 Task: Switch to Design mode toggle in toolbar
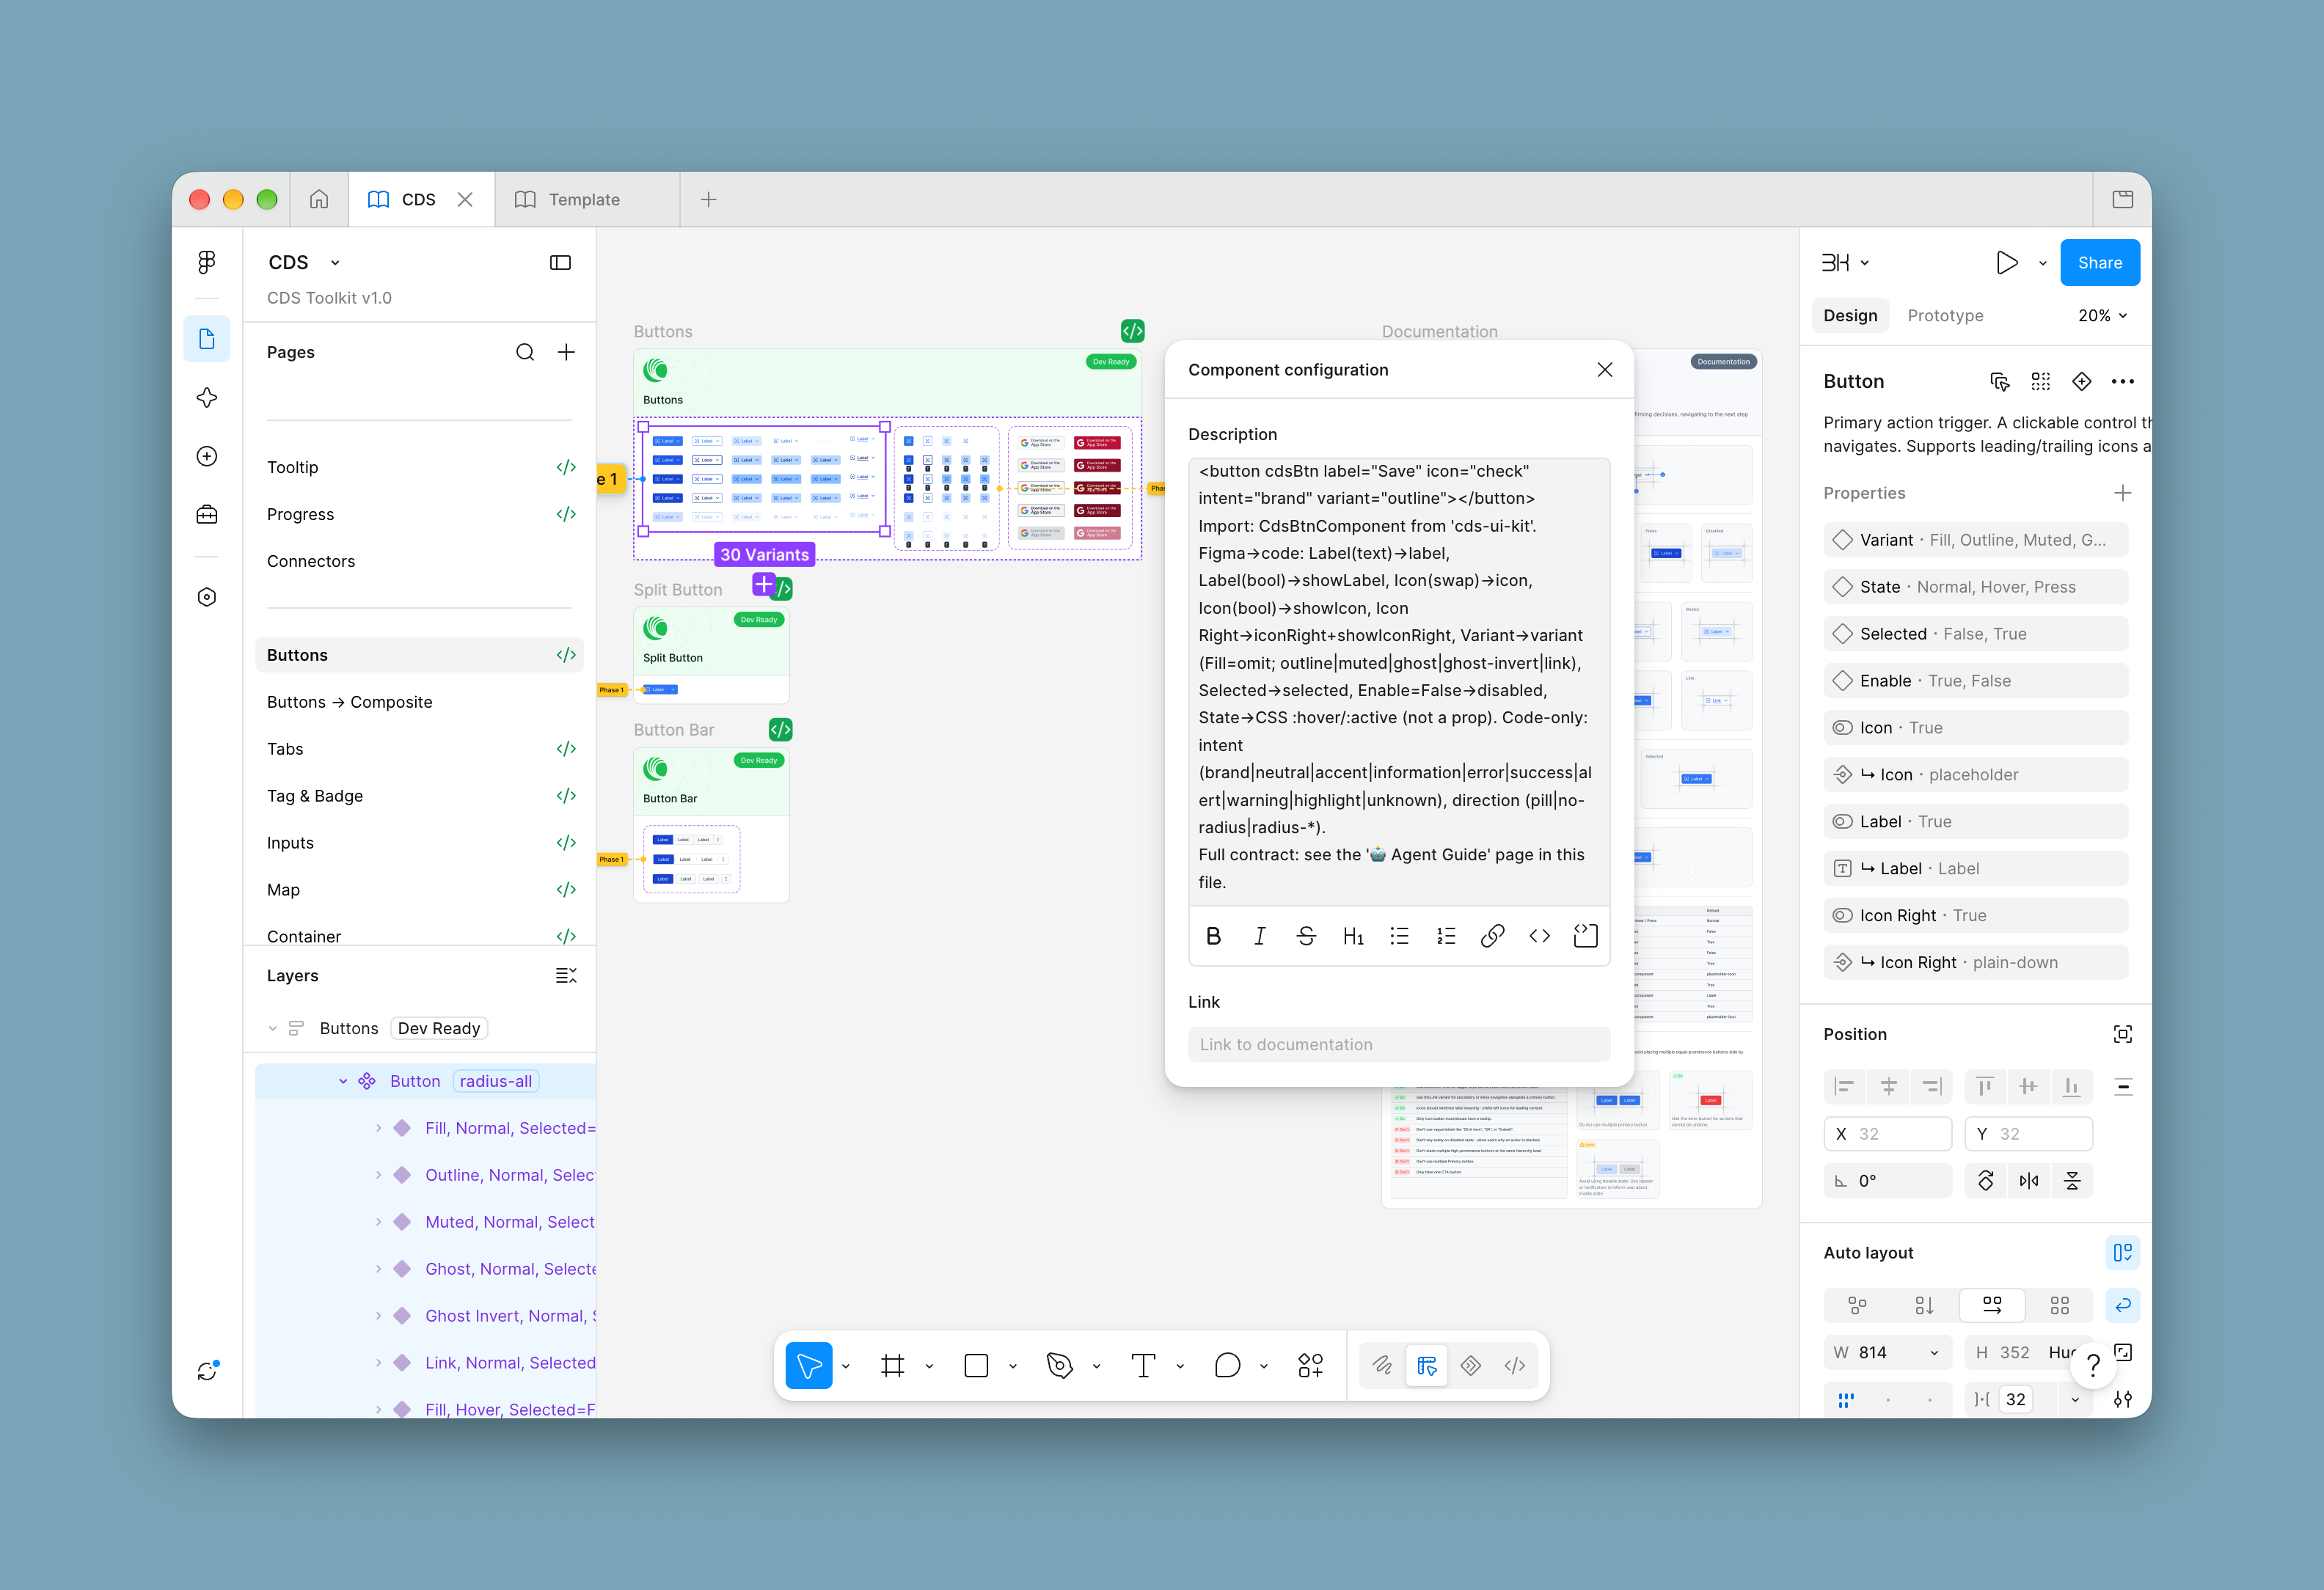pyautogui.click(x=1427, y=1365)
